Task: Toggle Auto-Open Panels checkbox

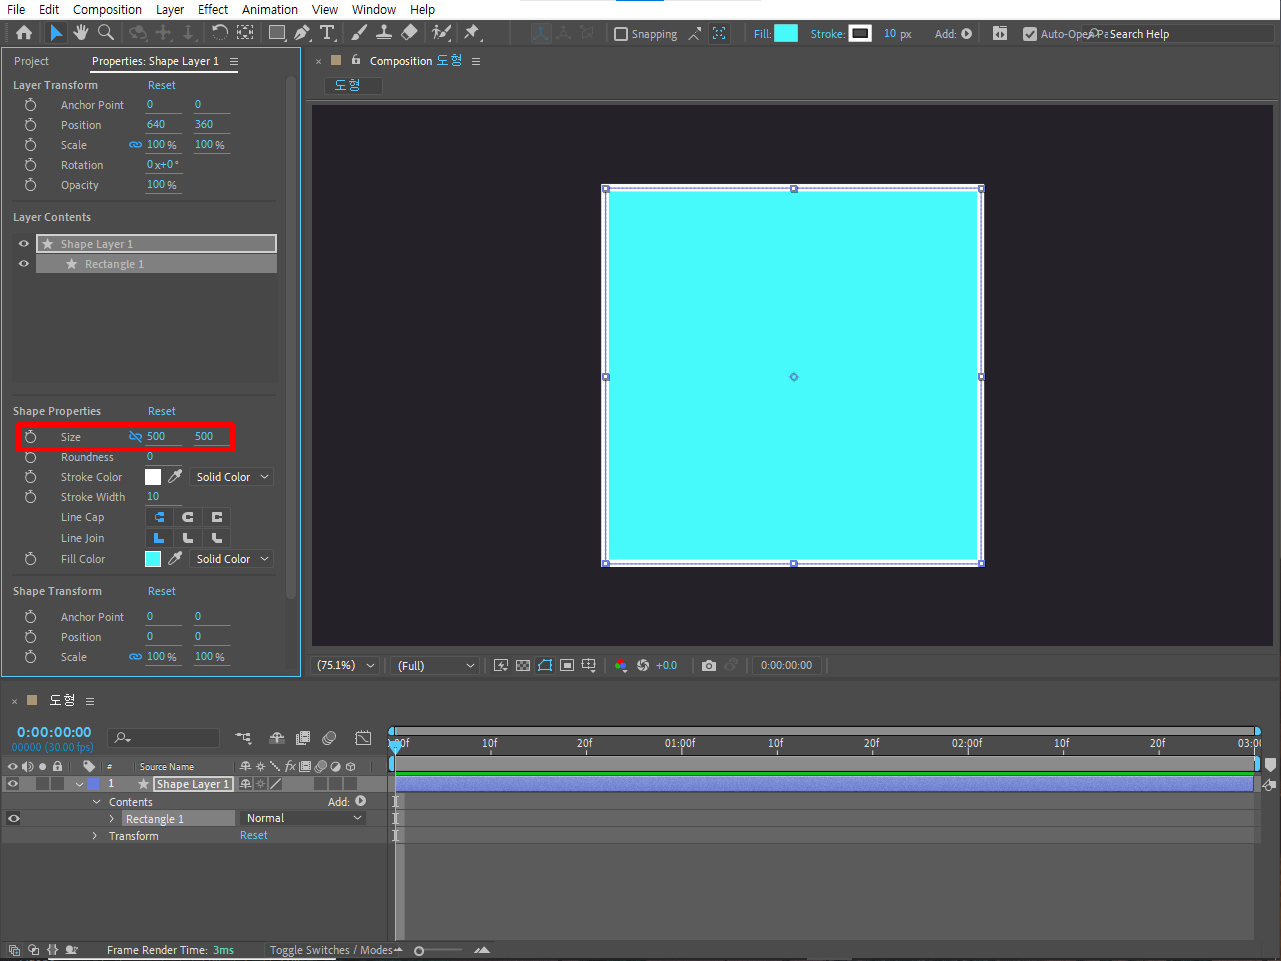Action: tap(1030, 34)
